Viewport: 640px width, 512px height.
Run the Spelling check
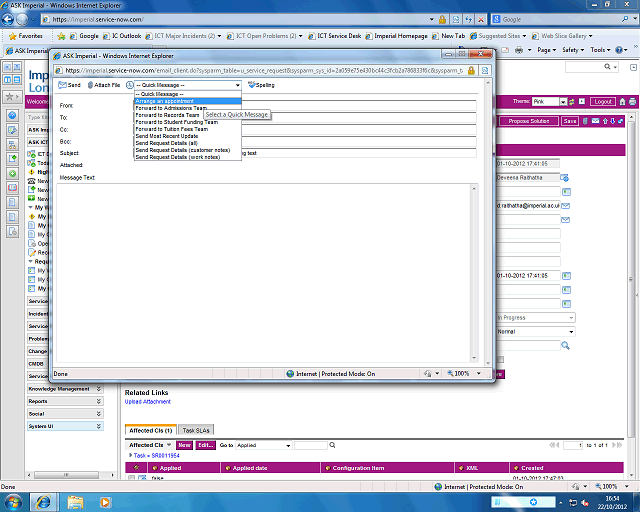(x=260, y=86)
